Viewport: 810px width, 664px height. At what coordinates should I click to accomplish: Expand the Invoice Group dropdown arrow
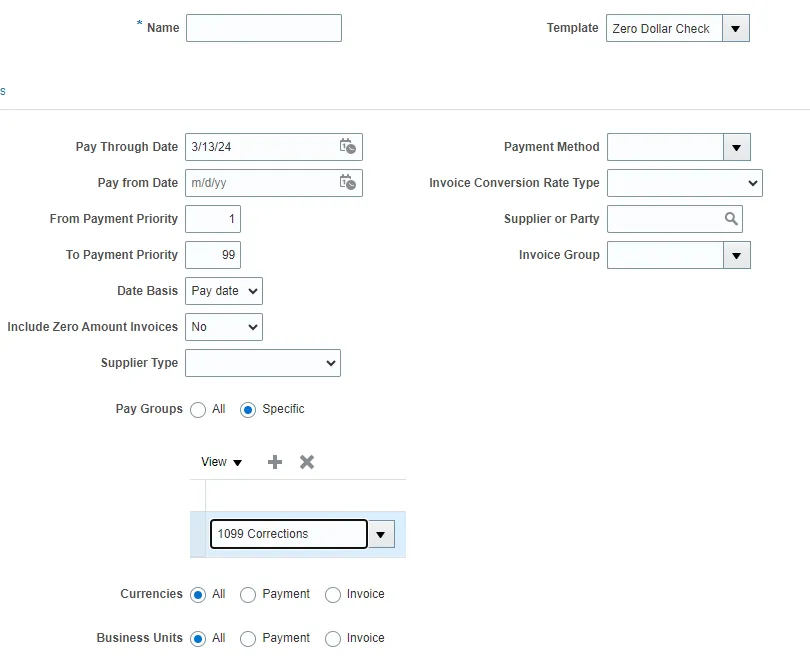(736, 255)
